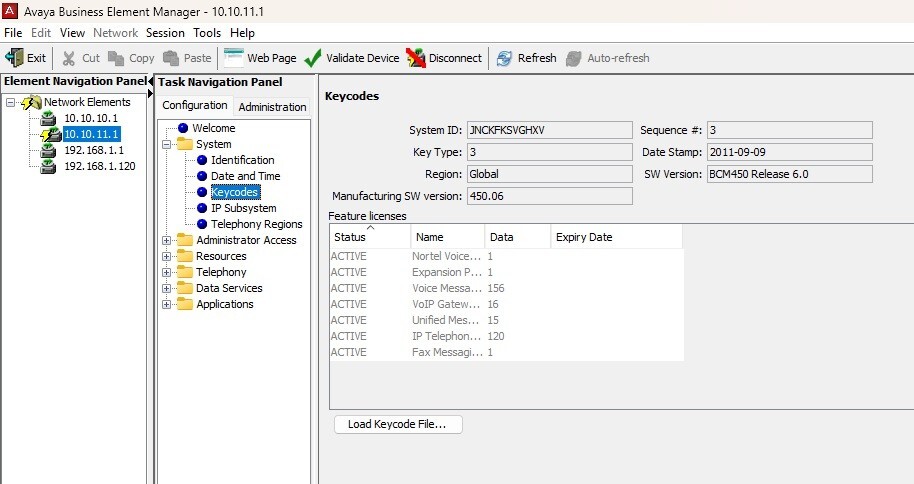Image resolution: width=914 pixels, height=484 pixels.
Task: Click the Telephony folder icon
Action: [185, 272]
